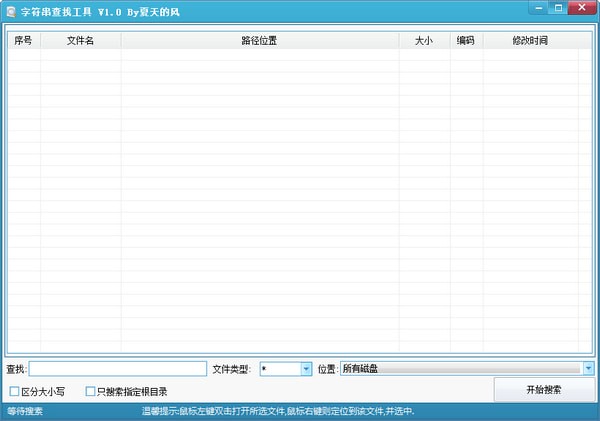Image resolution: width=600 pixels, height=421 pixels.
Task: Click the 文件类型 label
Action: pos(231,369)
